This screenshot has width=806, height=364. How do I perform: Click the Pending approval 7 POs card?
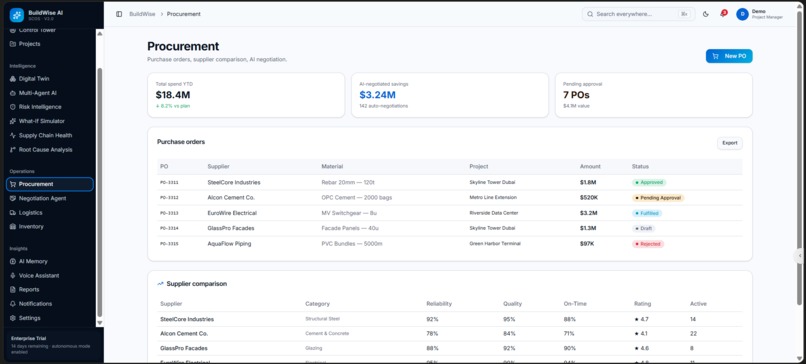tap(654, 95)
